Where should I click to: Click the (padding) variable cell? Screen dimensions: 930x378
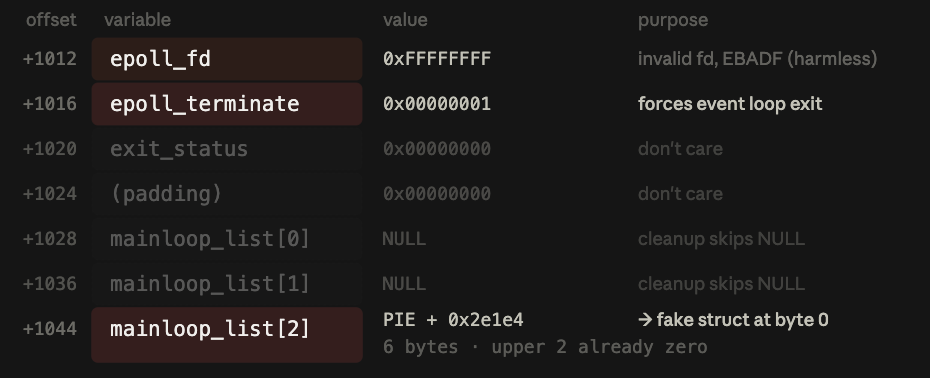coord(227,194)
